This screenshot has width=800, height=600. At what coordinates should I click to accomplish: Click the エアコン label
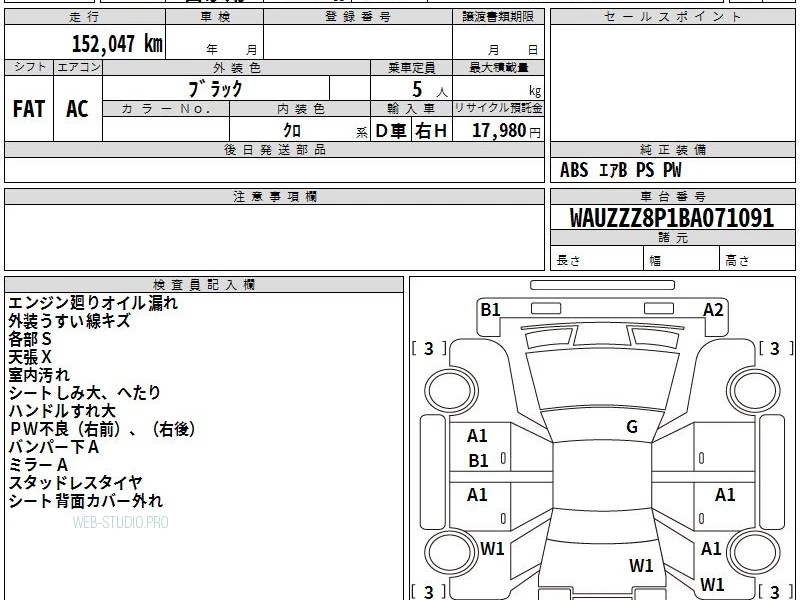point(78,67)
